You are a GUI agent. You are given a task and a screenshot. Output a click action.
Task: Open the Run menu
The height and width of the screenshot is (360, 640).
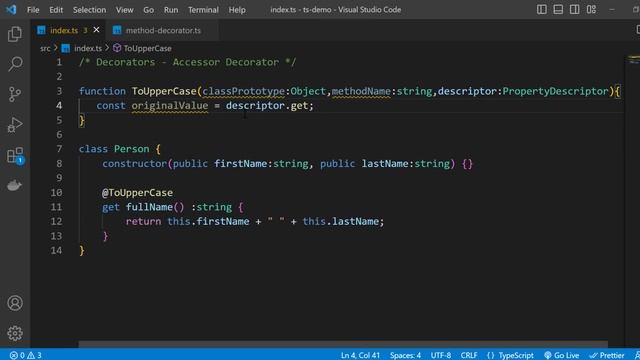click(x=171, y=10)
